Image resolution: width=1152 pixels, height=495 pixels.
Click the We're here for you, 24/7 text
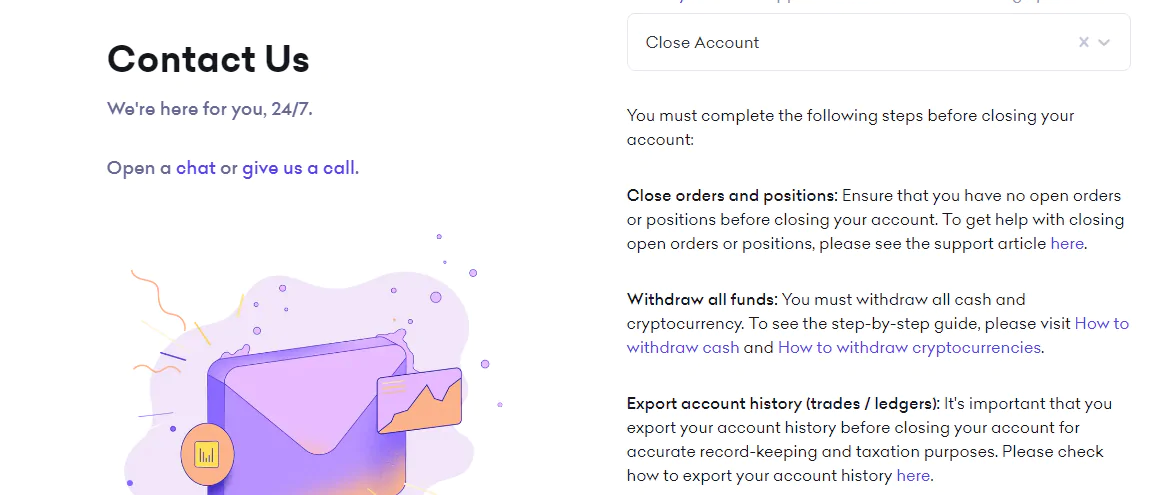pos(209,109)
